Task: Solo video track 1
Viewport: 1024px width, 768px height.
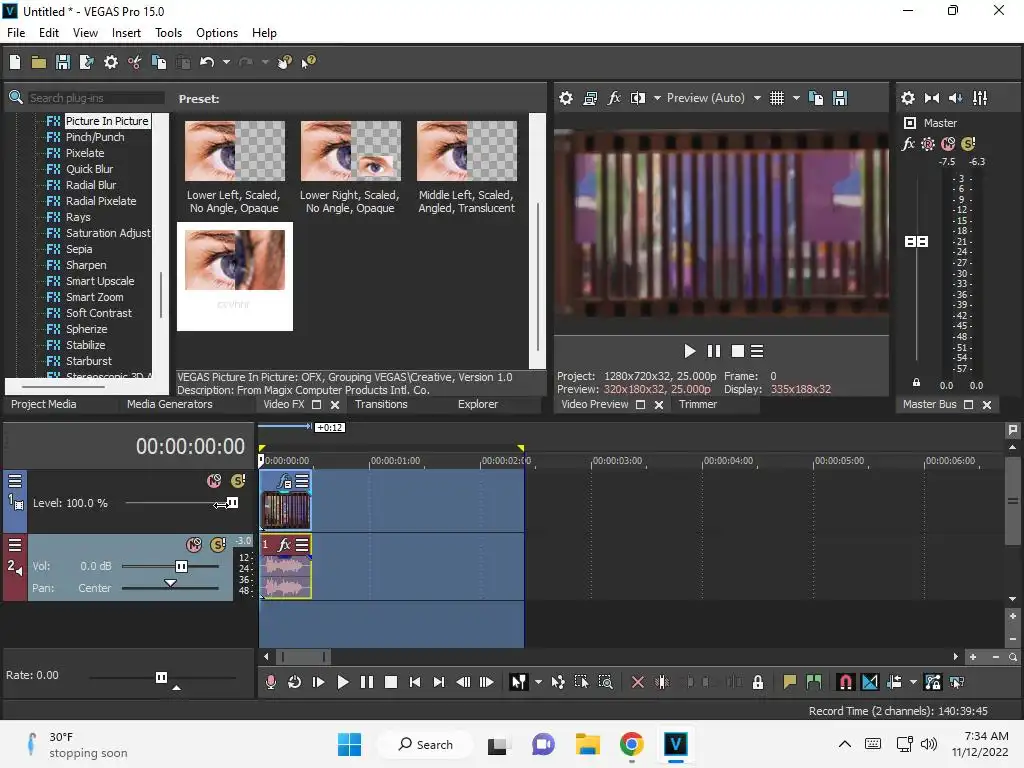Action: coord(238,481)
